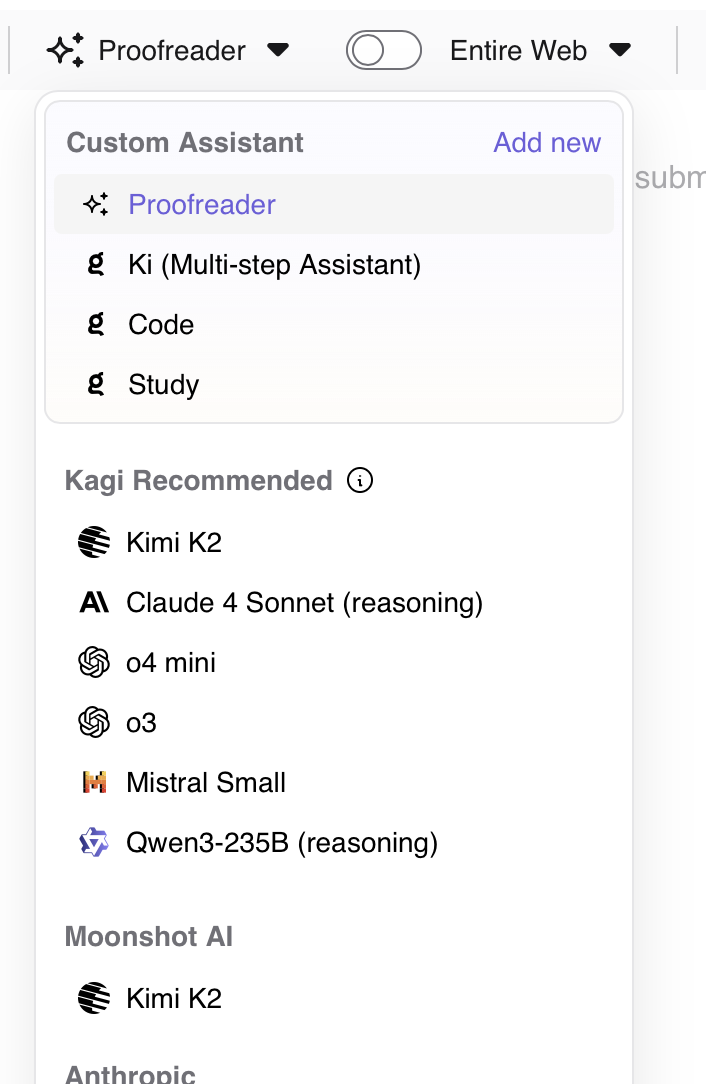Select Ki (Multi-step Assistant) from list
This screenshot has width=706, height=1084.
click(274, 264)
